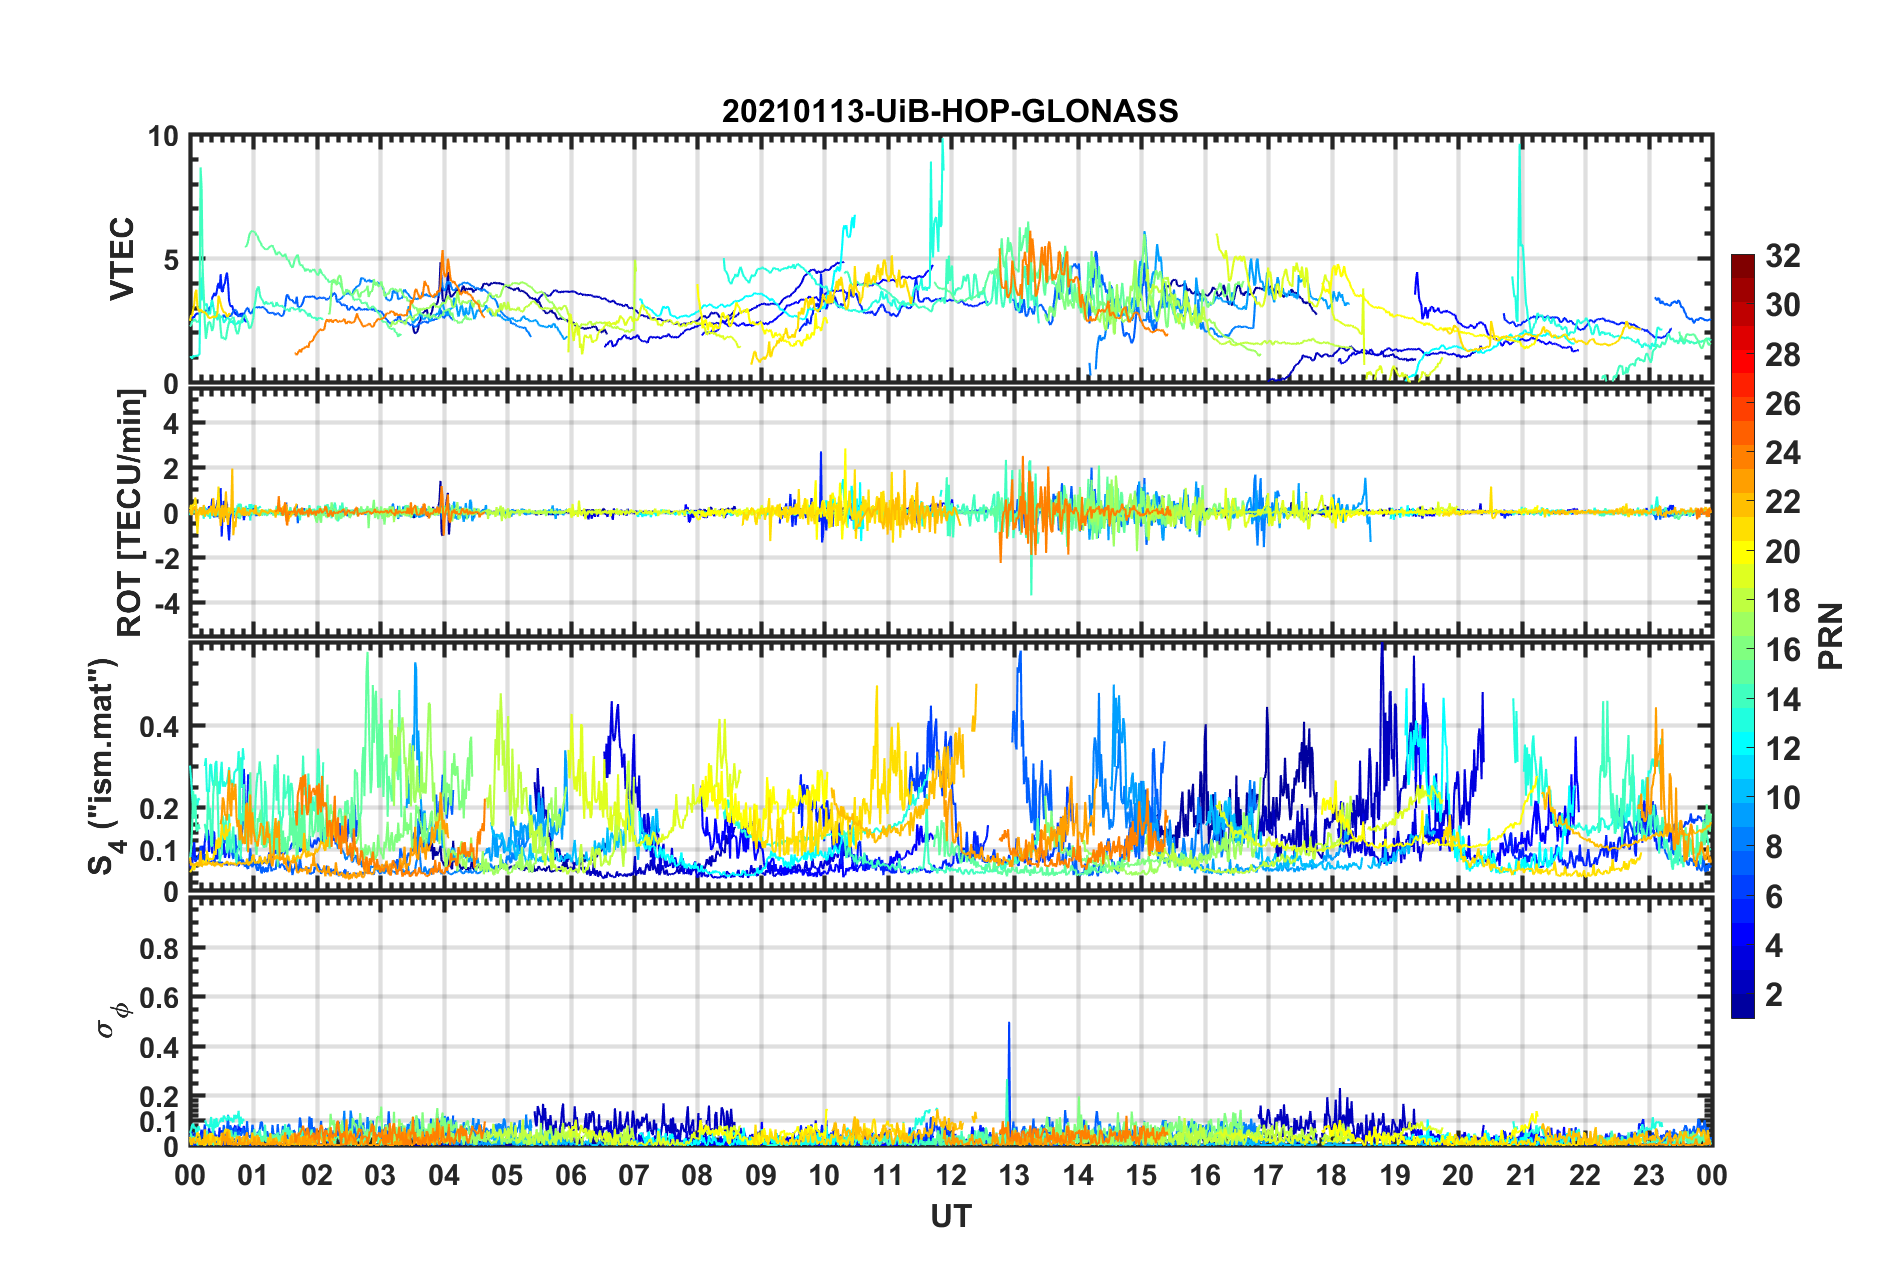The height and width of the screenshot is (1272, 1902).
Task: Click the PRN colorbar label
Action: pyautogui.click(x=1831, y=636)
